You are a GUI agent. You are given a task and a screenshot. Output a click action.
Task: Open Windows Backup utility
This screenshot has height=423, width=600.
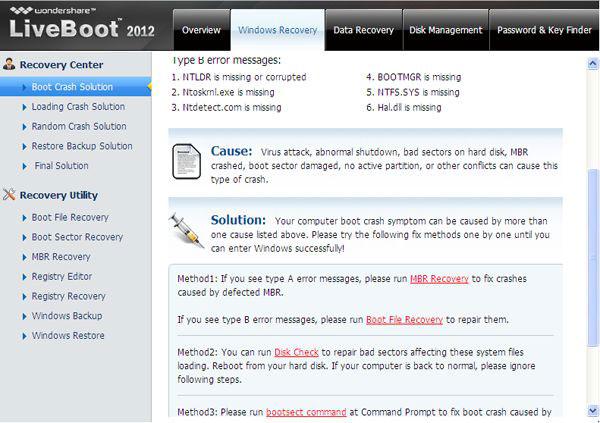[x=67, y=316]
